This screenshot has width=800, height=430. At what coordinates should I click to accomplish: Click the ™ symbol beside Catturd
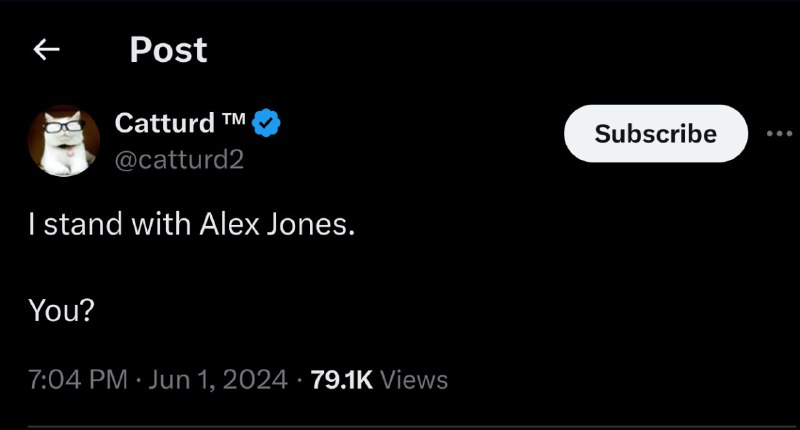point(234,119)
